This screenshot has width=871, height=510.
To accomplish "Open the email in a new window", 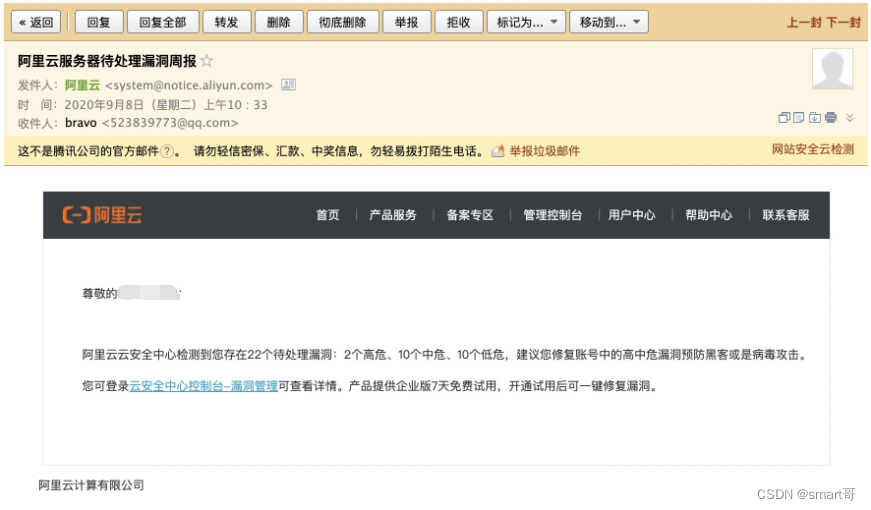I will 784,117.
